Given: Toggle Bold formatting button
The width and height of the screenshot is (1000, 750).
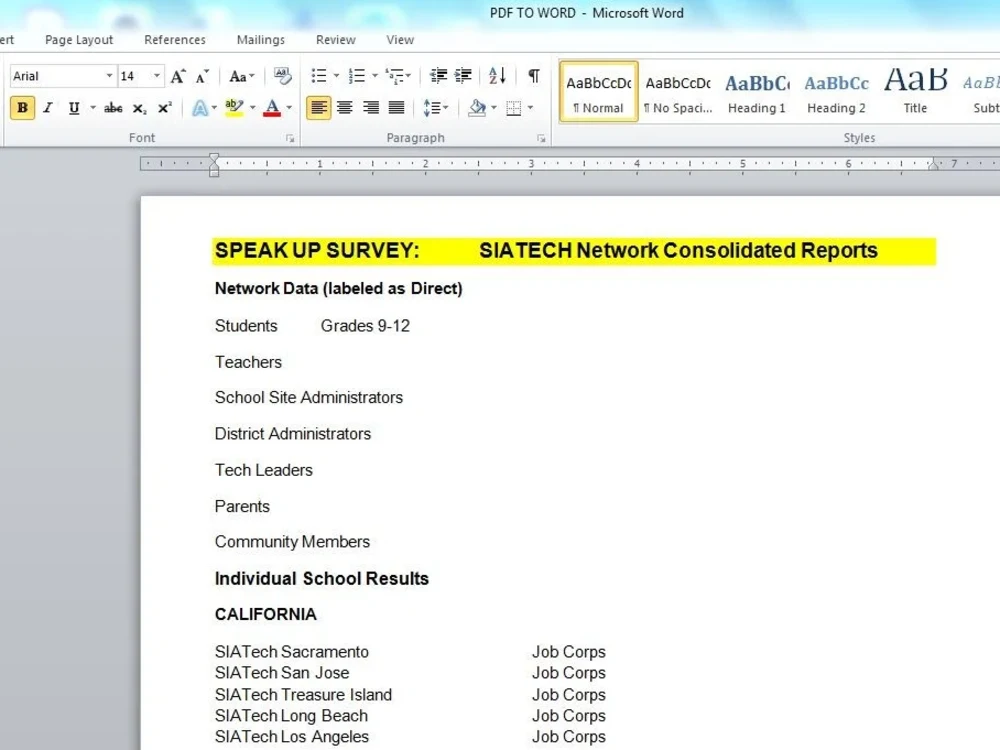Looking at the screenshot, I should click(22, 108).
